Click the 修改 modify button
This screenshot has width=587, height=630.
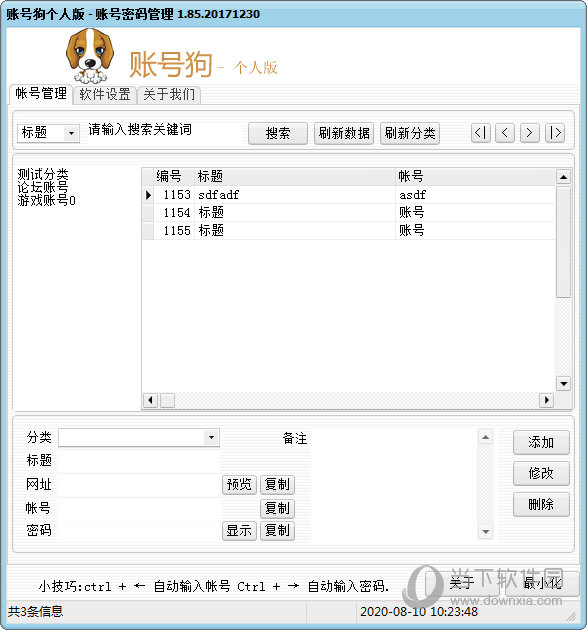click(x=541, y=473)
